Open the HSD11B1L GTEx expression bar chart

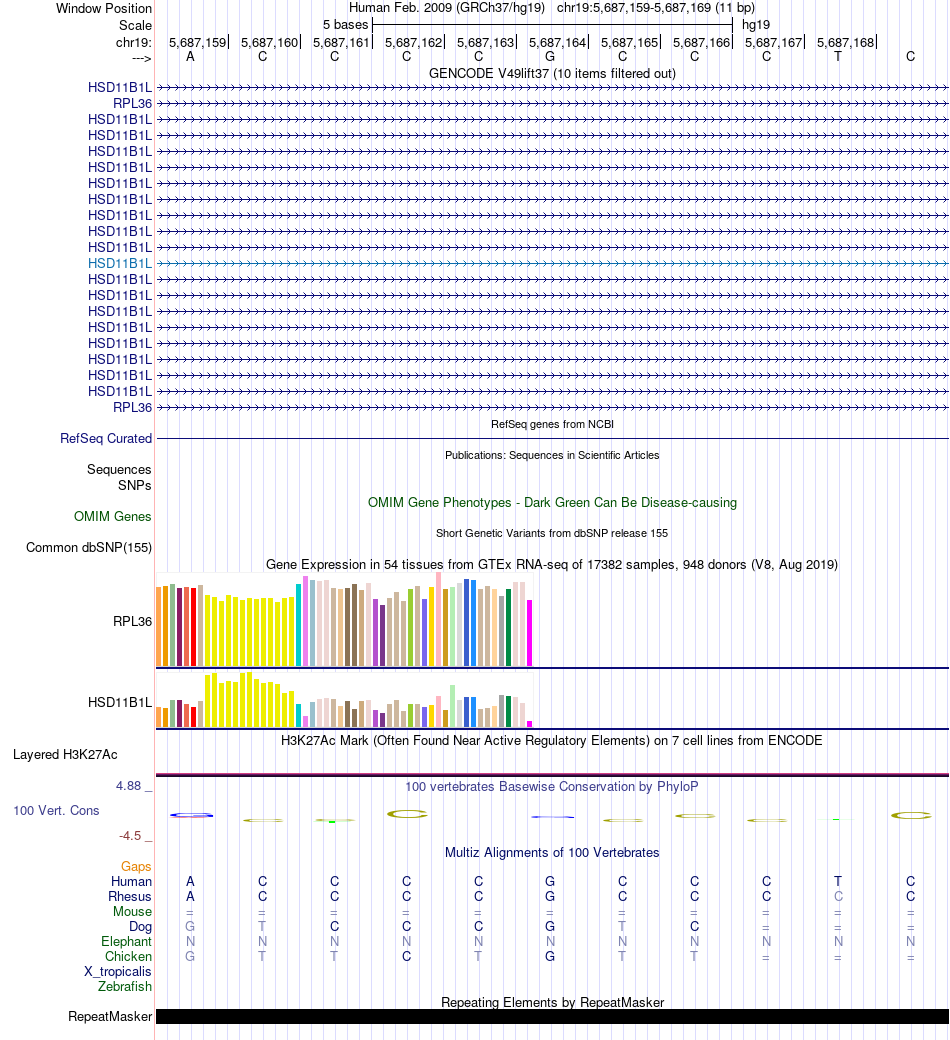[344, 700]
